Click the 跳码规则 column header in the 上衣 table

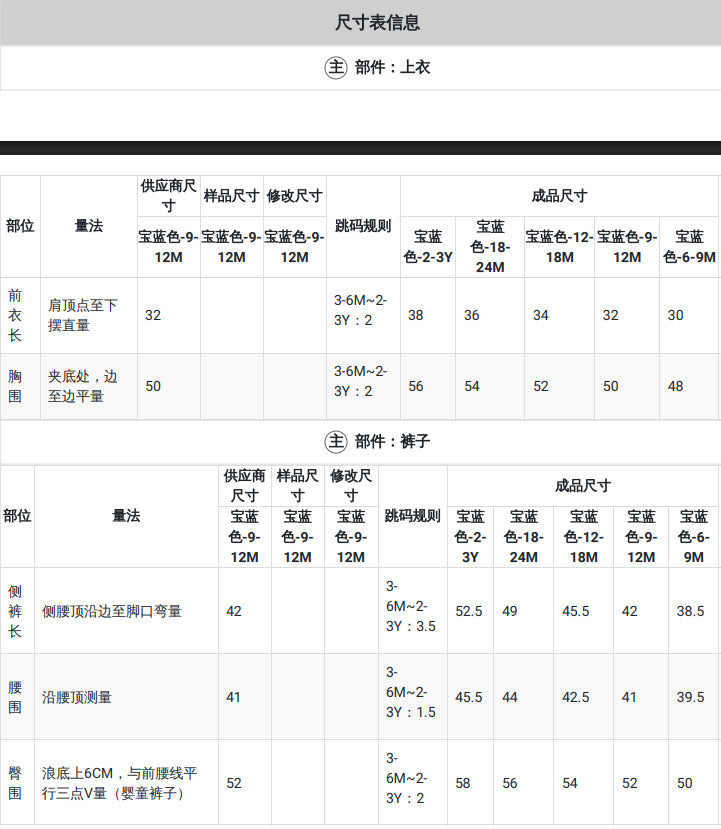tap(363, 226)
